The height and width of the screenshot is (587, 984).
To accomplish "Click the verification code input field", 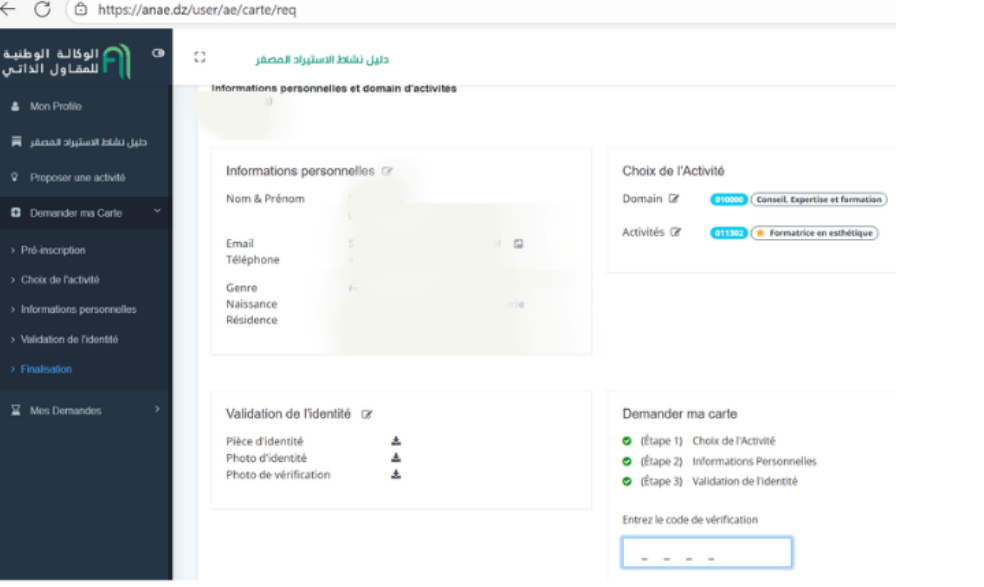I will (x=706, y=553).
